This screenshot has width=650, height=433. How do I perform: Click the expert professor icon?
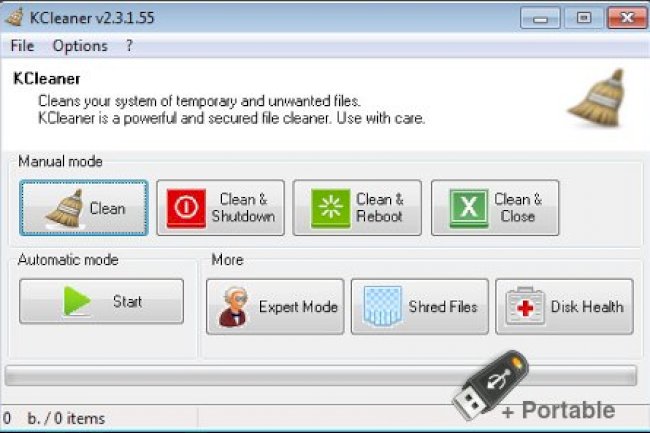coord(233,306)
